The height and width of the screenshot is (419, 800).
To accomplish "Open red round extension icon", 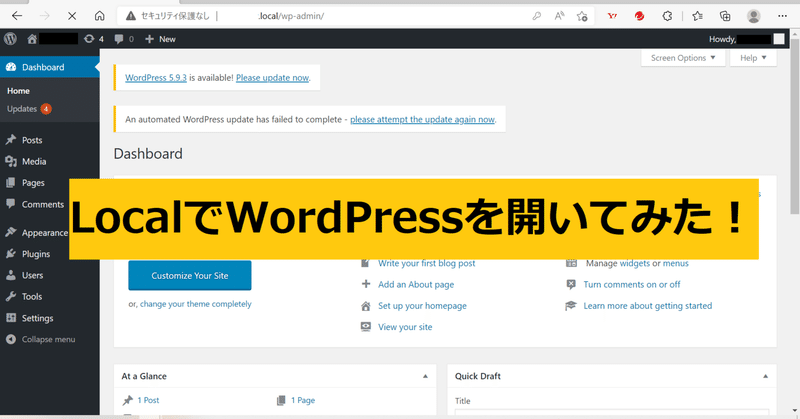I will pyautogui.click(x=639, y=16).
